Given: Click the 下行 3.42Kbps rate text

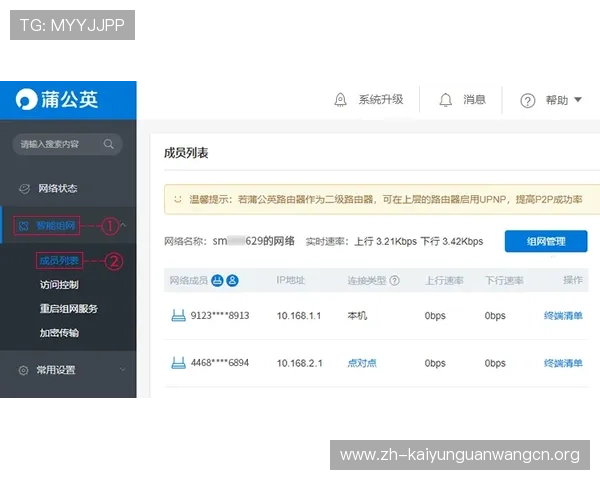Looking at the screenshot, I should [452, 242].
